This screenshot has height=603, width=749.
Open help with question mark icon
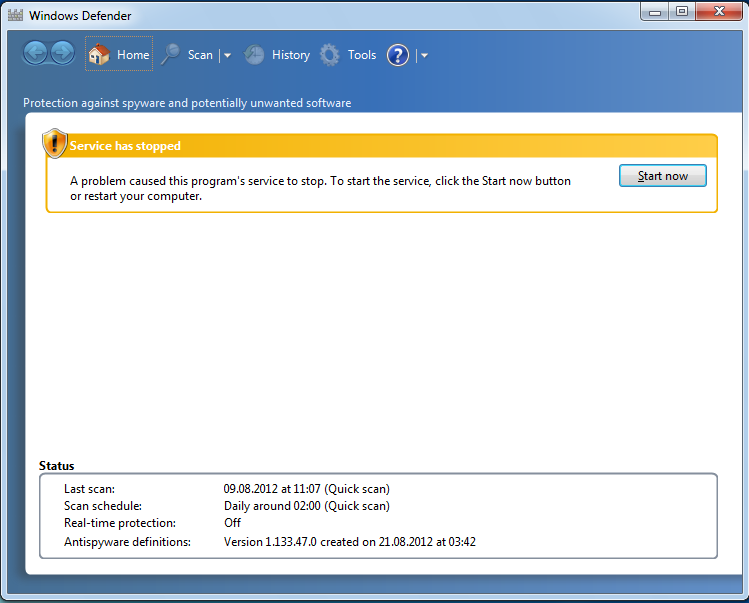tap(398, 55)
